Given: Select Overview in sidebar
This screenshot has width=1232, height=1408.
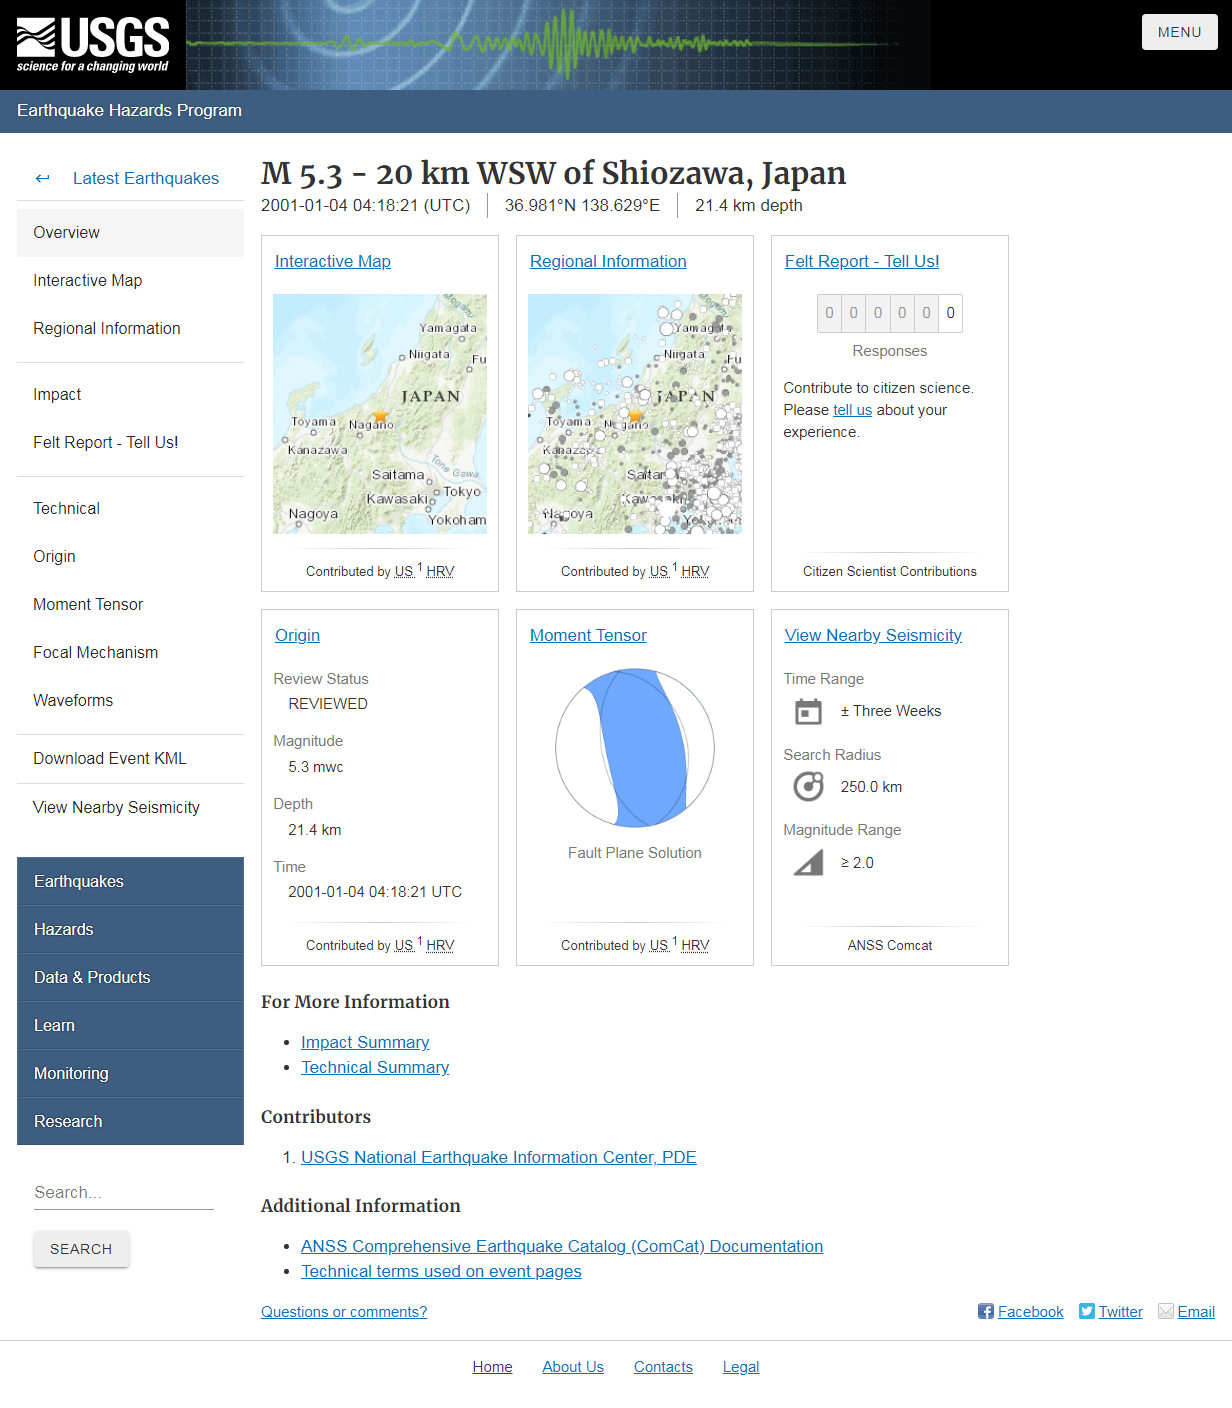Looking at the screenshot, I should click(x=130, y=232).
